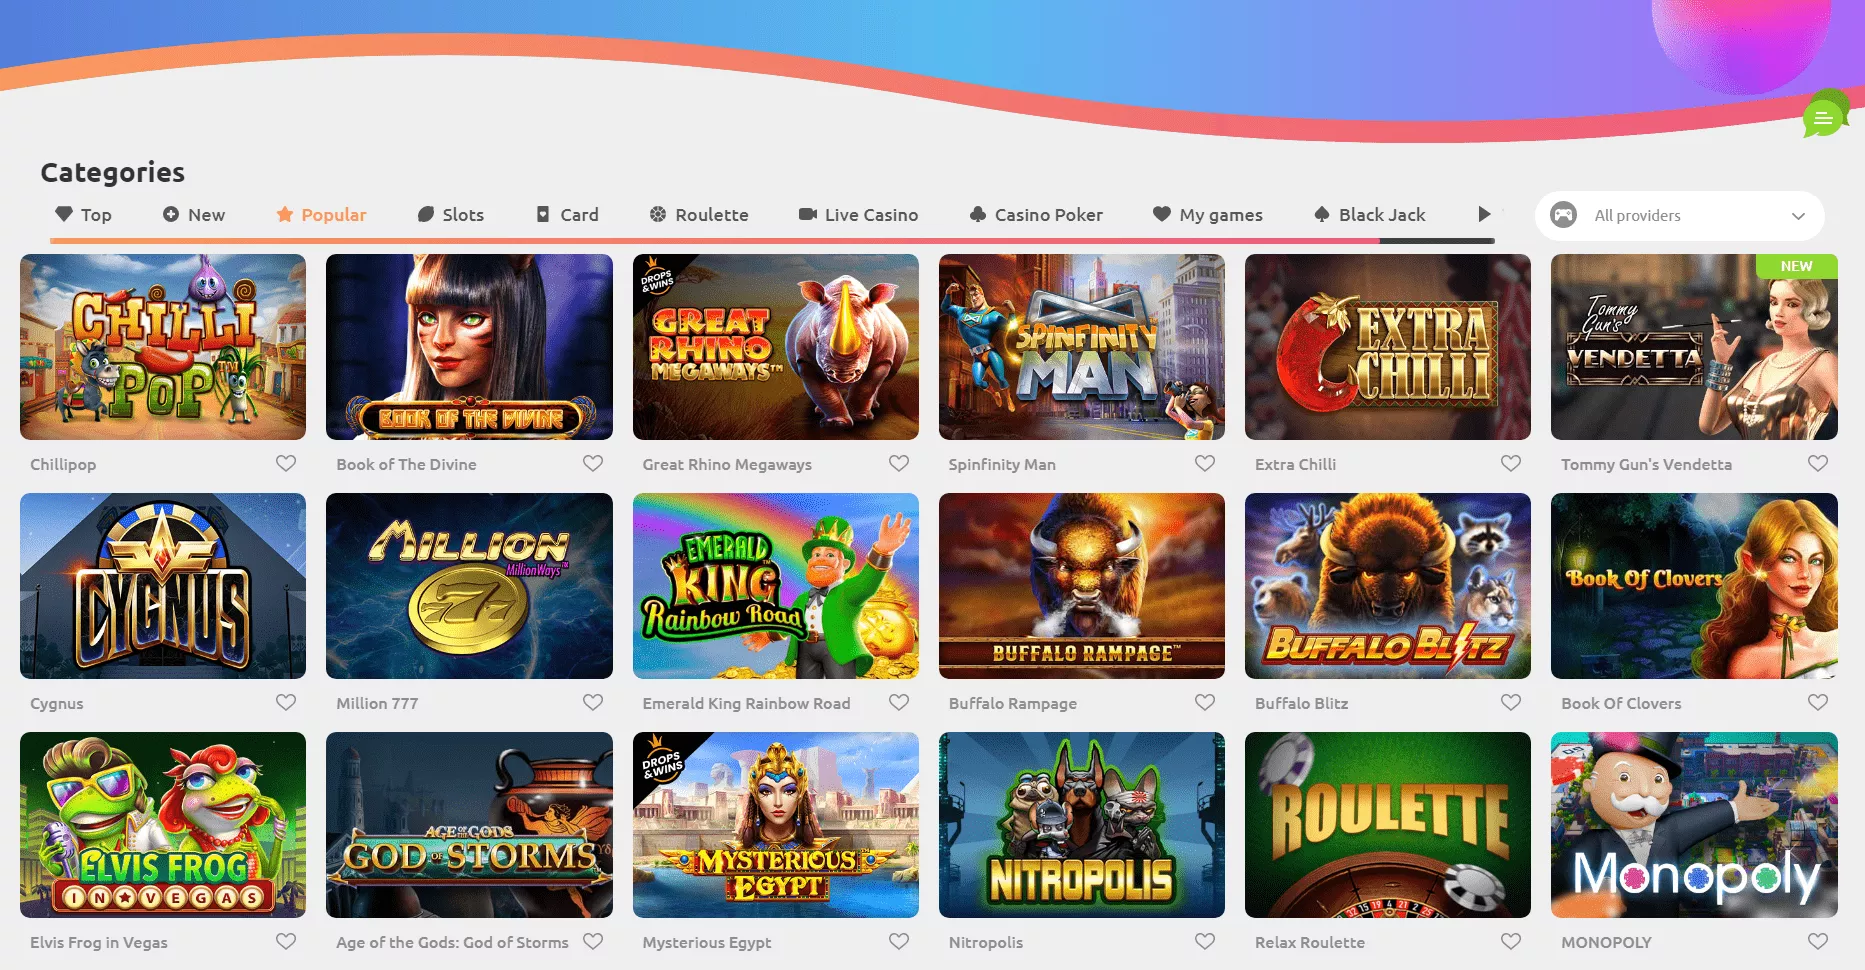Click the category tabs horizontal scroll bar
Image resolution: width=1865 pixels, height=970 pixels.
772,241
